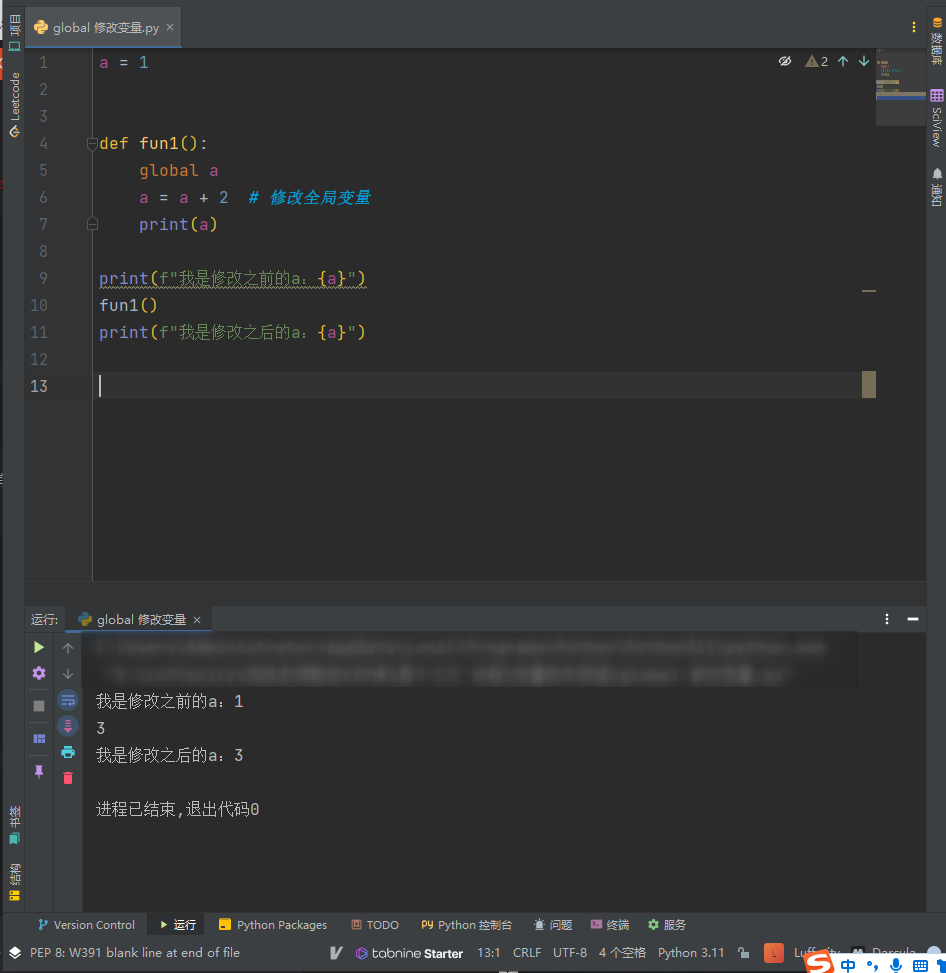The image size is (946, 973).
Task: Close the global 修改变量.py editor tab
Action: coord(170,27)
